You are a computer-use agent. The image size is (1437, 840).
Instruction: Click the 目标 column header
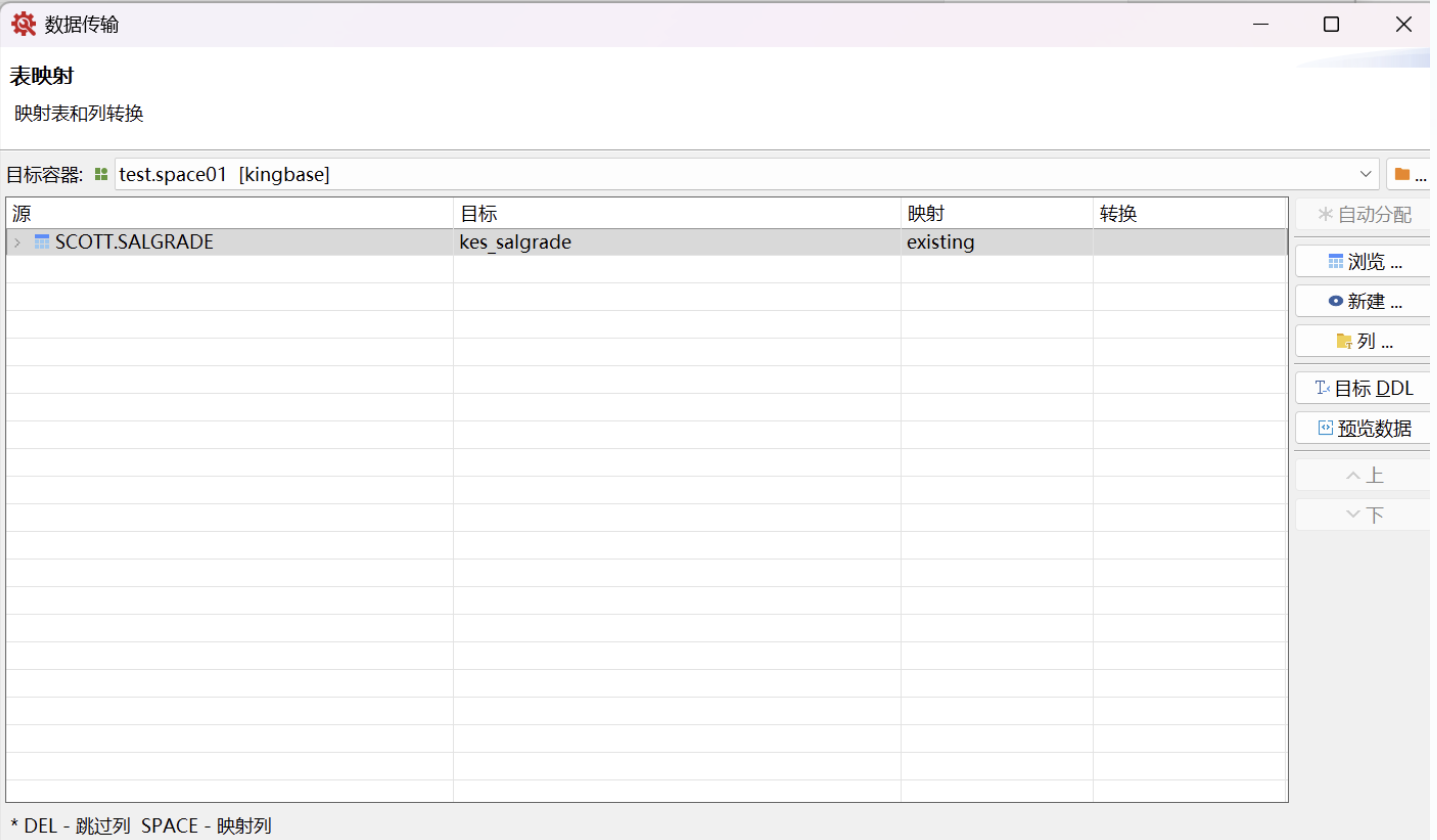[x=676, y=213]
